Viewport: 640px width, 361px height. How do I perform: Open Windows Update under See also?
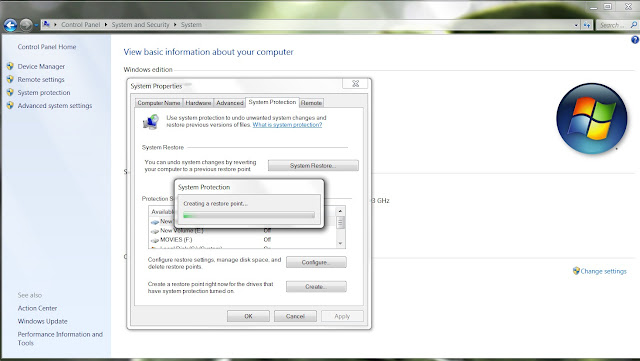[42, 321]
